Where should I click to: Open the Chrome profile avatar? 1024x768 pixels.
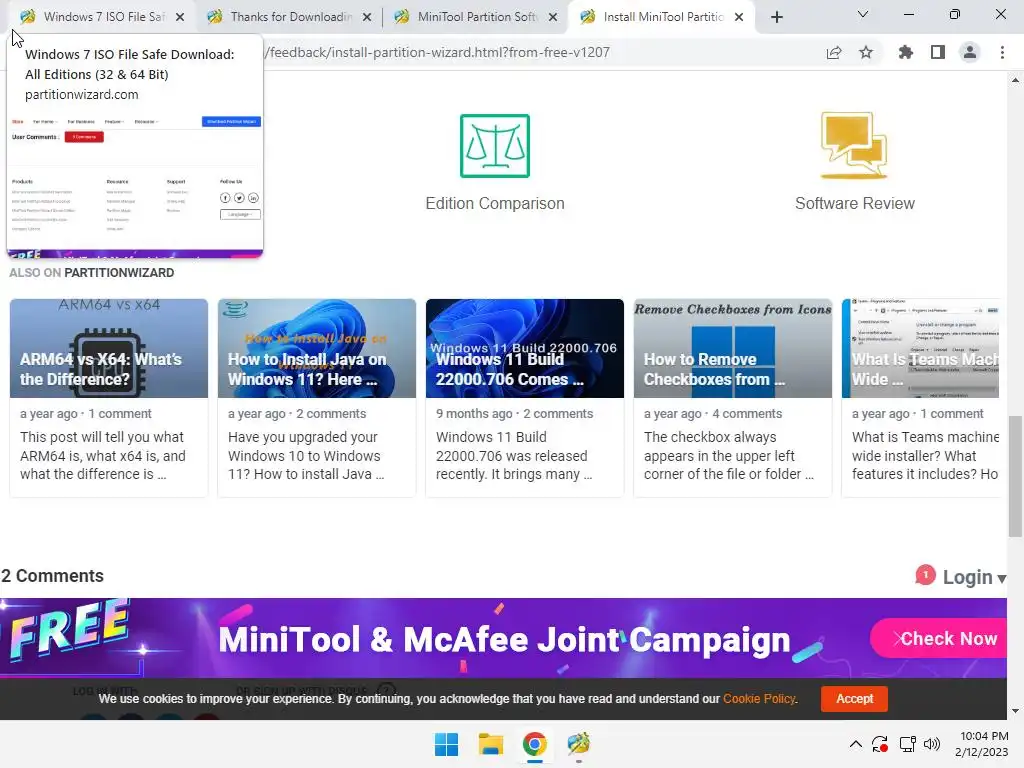pos(970,53)
